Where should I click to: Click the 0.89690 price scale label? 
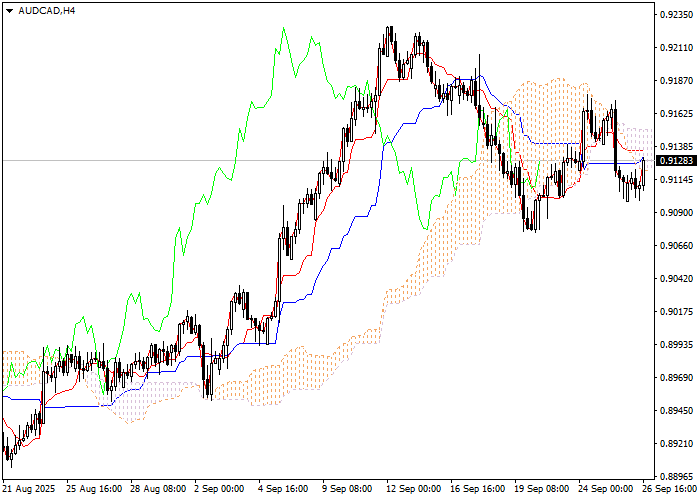pos(677,378)
